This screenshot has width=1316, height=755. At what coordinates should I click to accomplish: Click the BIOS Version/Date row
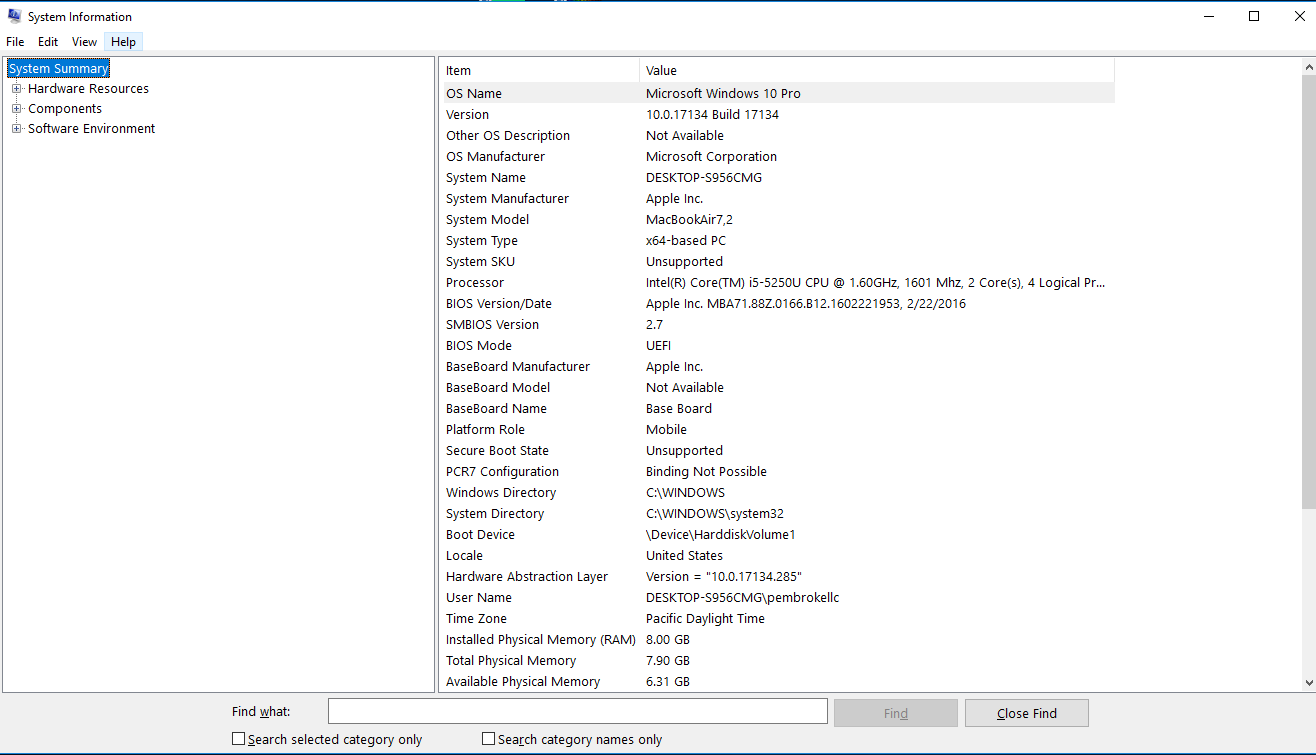click(777, 303)
